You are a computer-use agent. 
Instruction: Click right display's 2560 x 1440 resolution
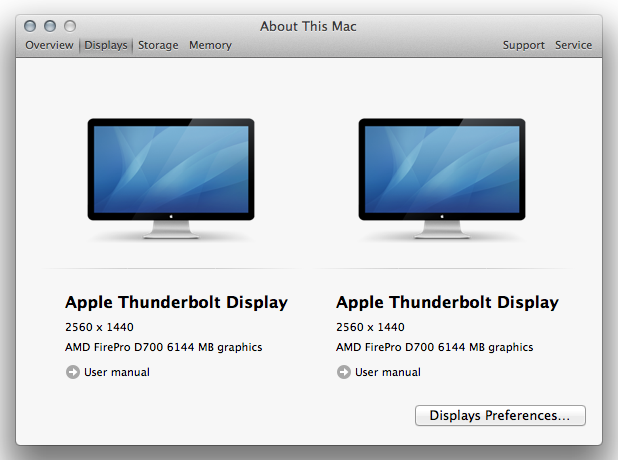(370, 327)
